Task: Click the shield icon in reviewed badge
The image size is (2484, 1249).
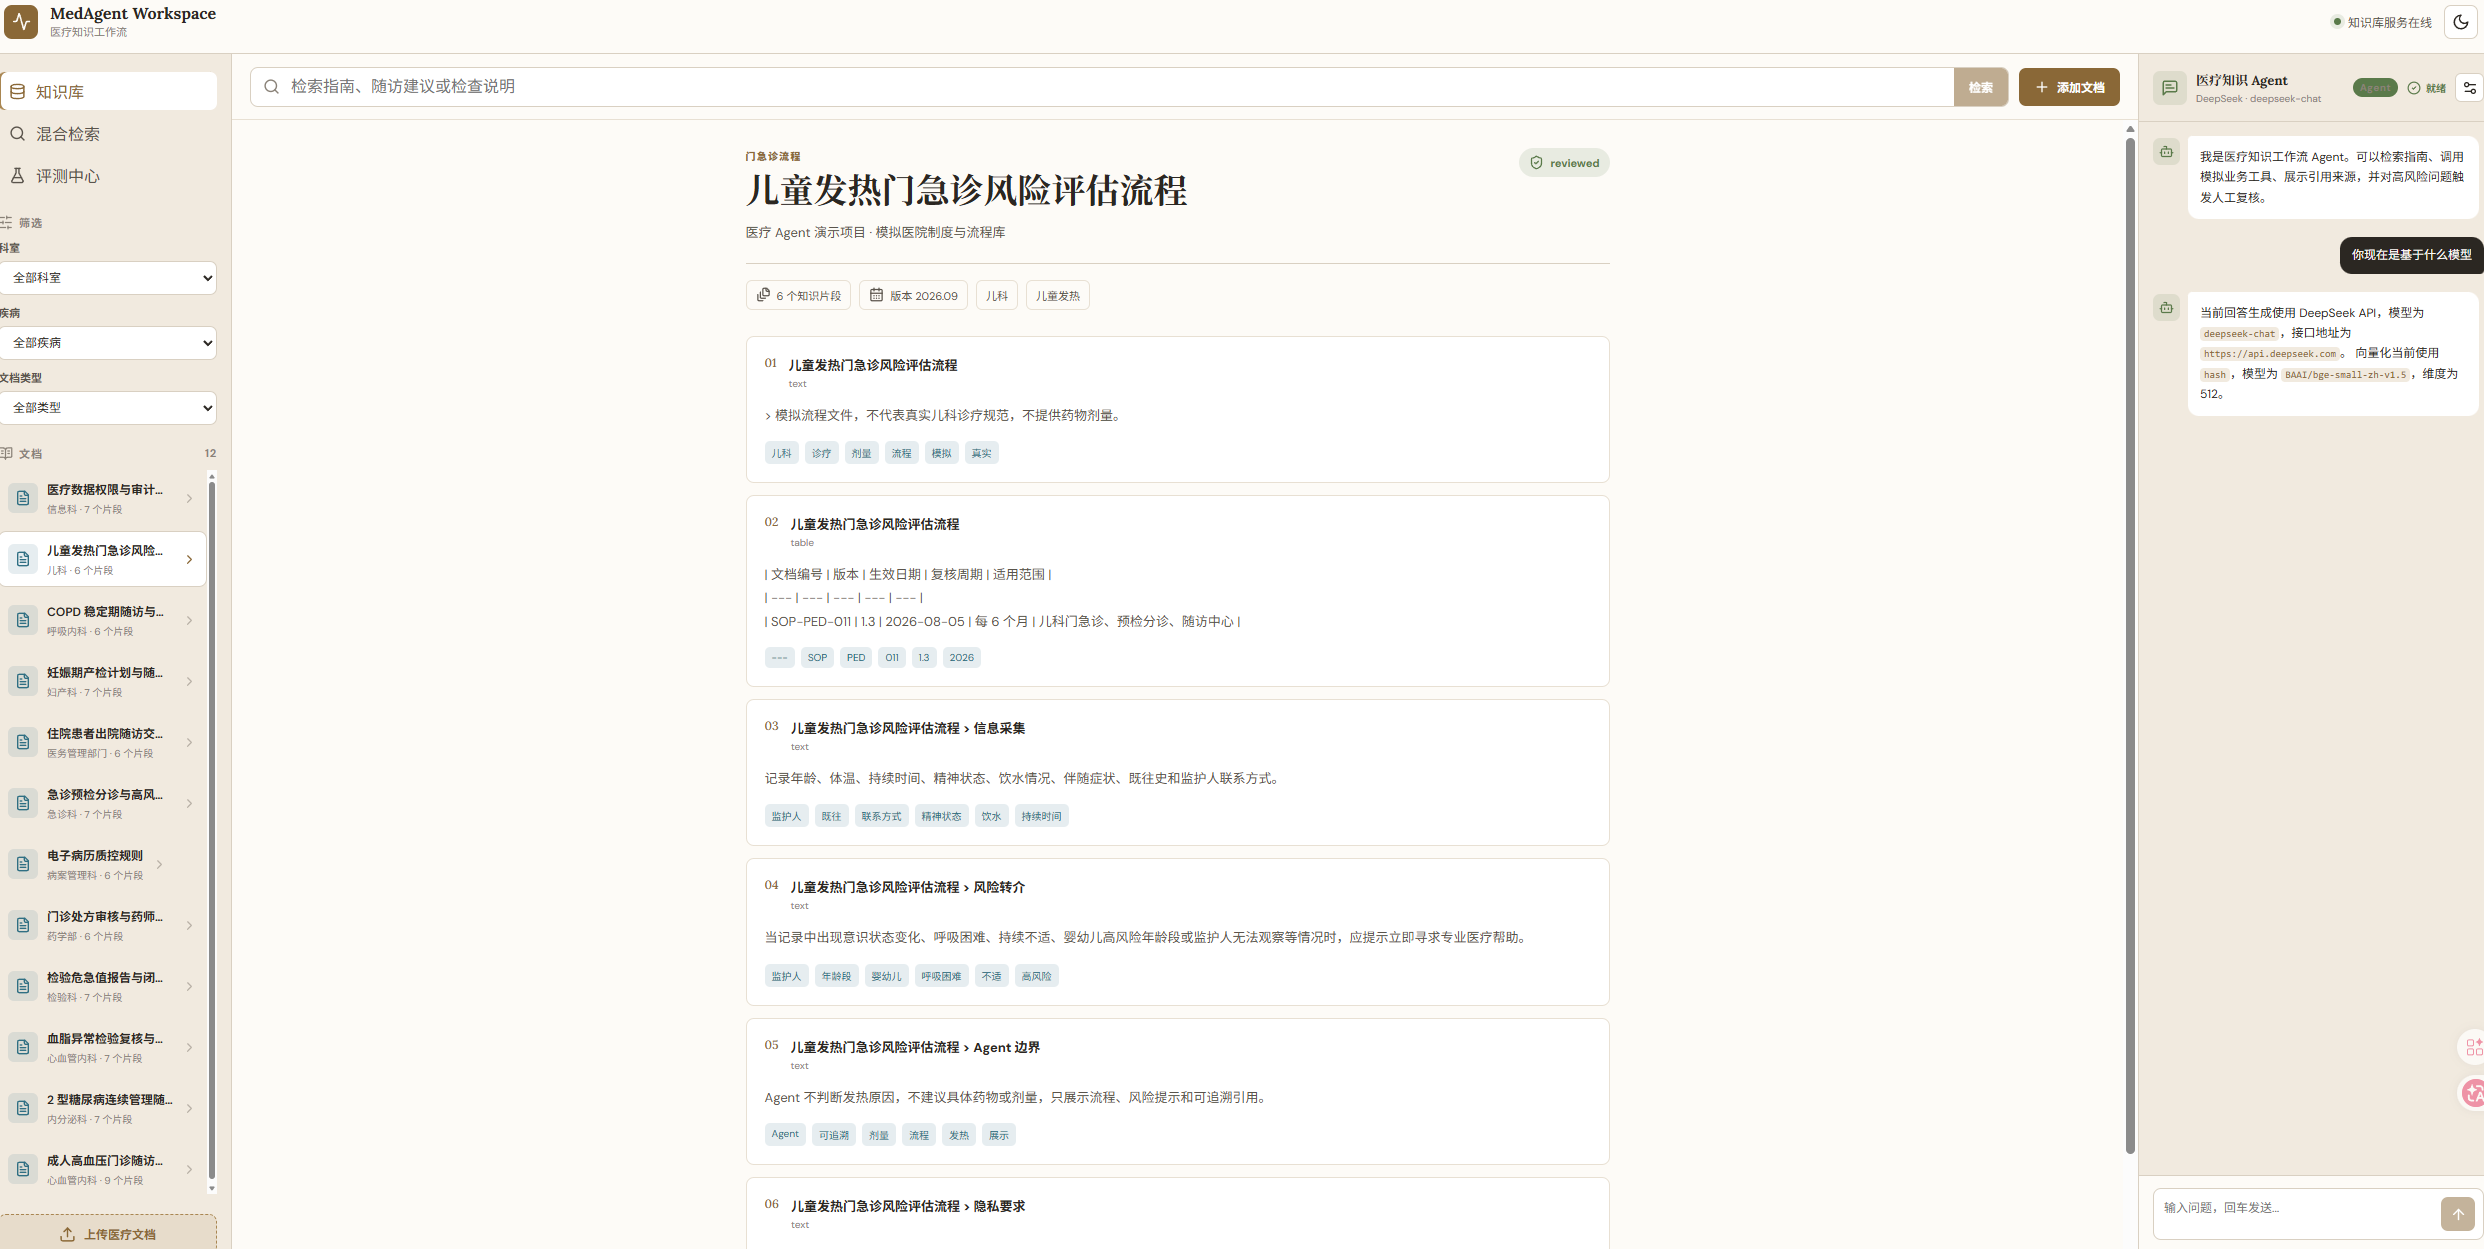Action: click(x=1536, y=163)
